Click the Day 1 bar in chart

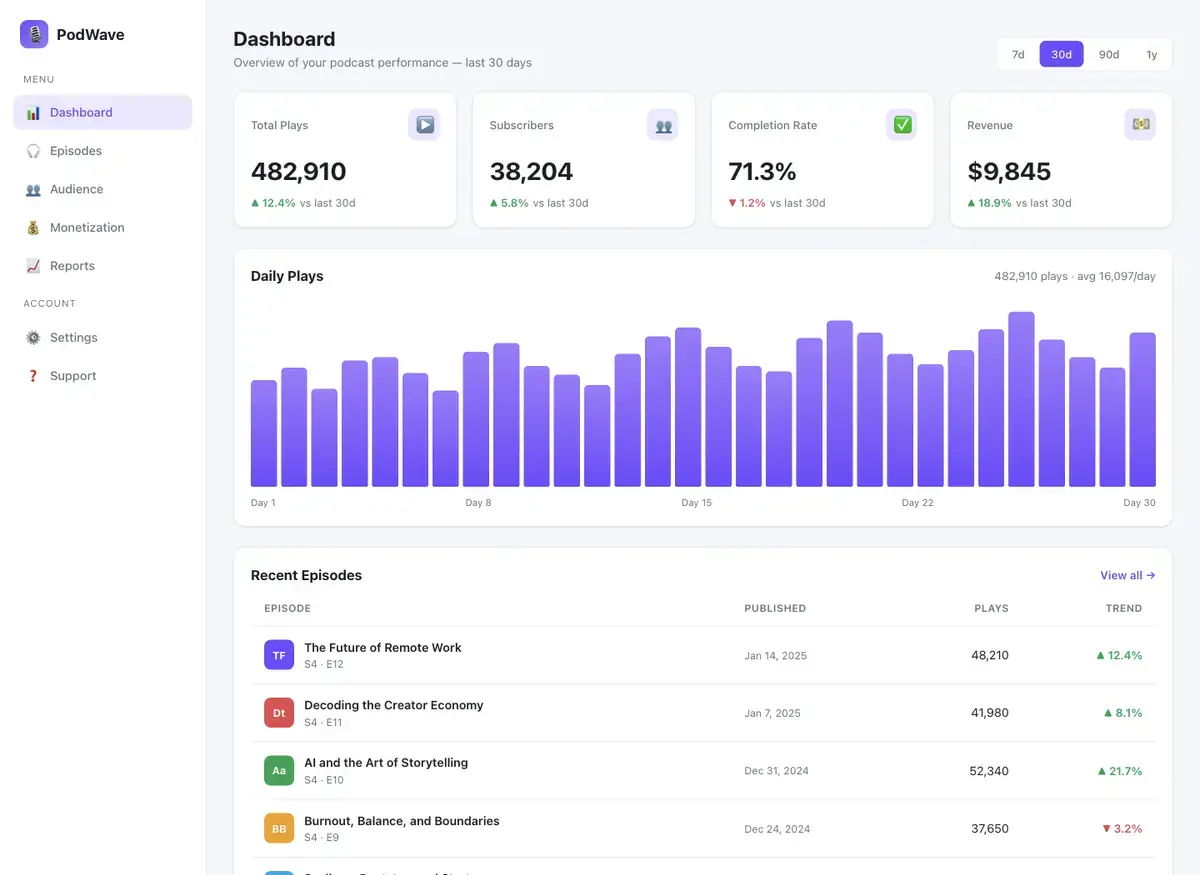(264, 433)
